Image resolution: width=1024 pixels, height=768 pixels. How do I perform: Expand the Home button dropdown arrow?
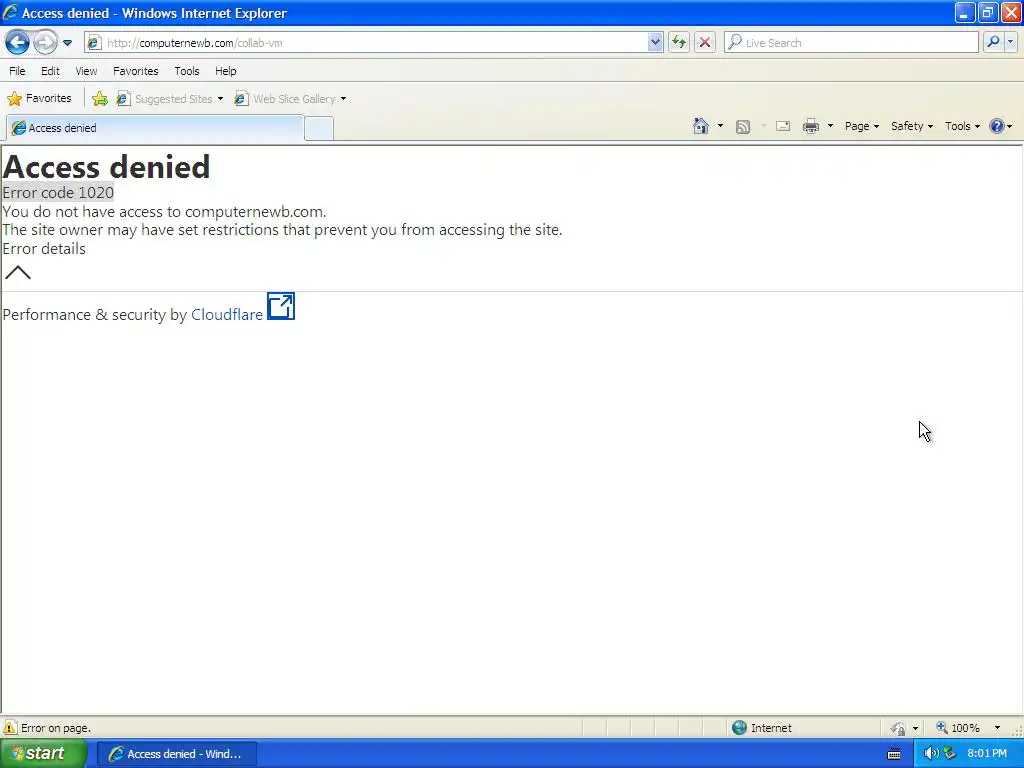pos(720,126)
